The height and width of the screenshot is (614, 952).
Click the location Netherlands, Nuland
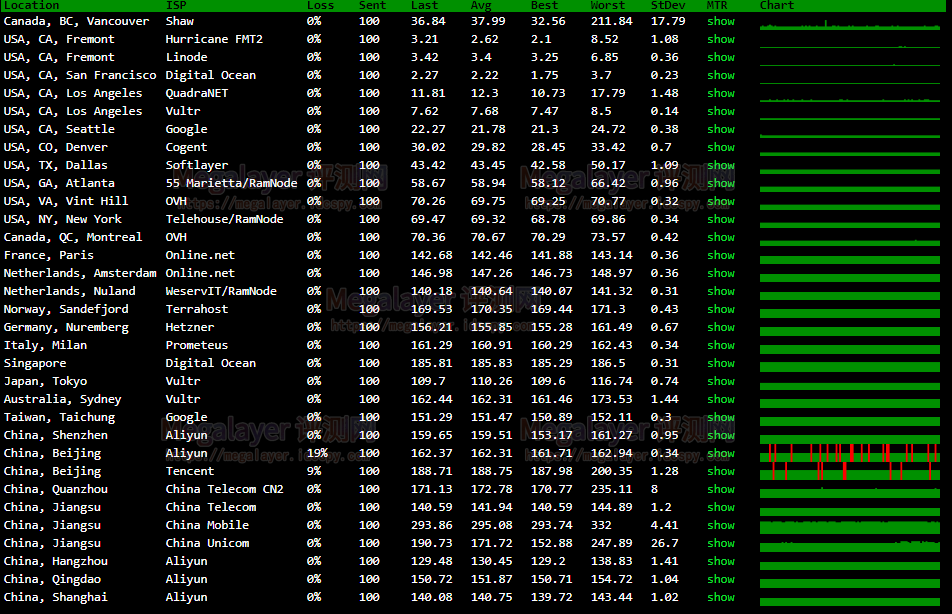pyautogui.click(x=70, y=292)
